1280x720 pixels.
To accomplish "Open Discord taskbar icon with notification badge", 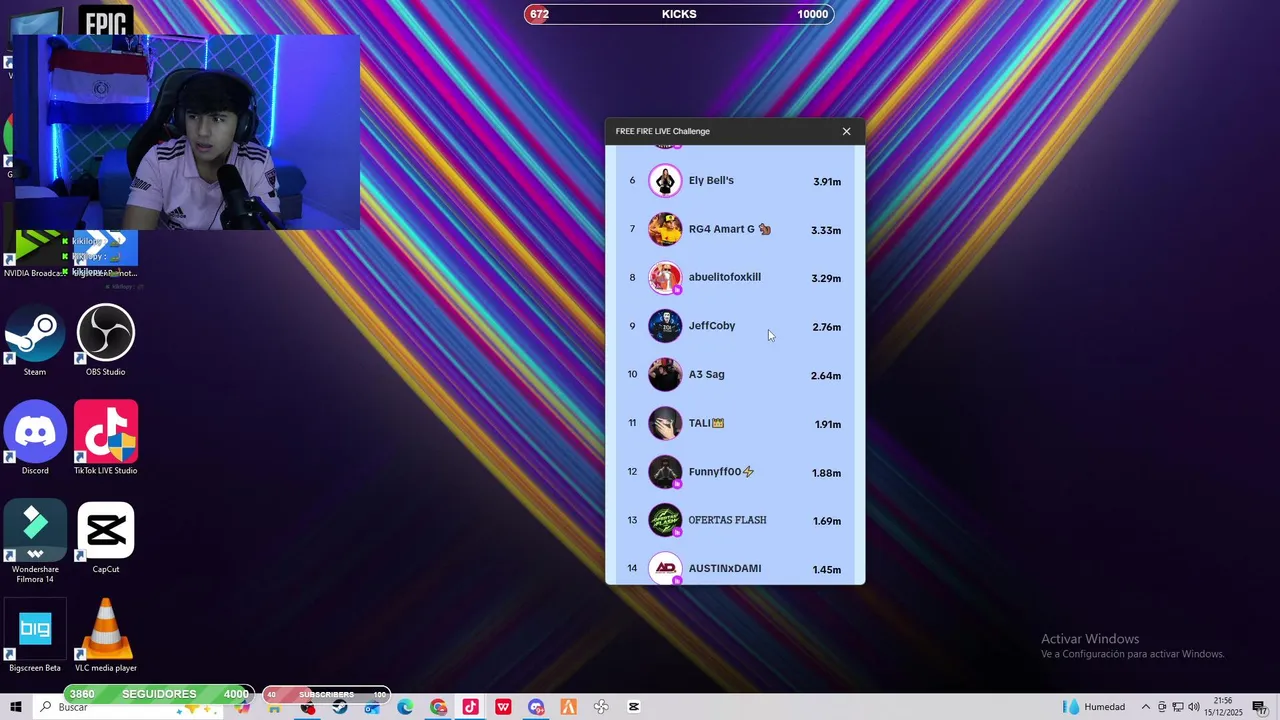I will (x=536, y=707).
